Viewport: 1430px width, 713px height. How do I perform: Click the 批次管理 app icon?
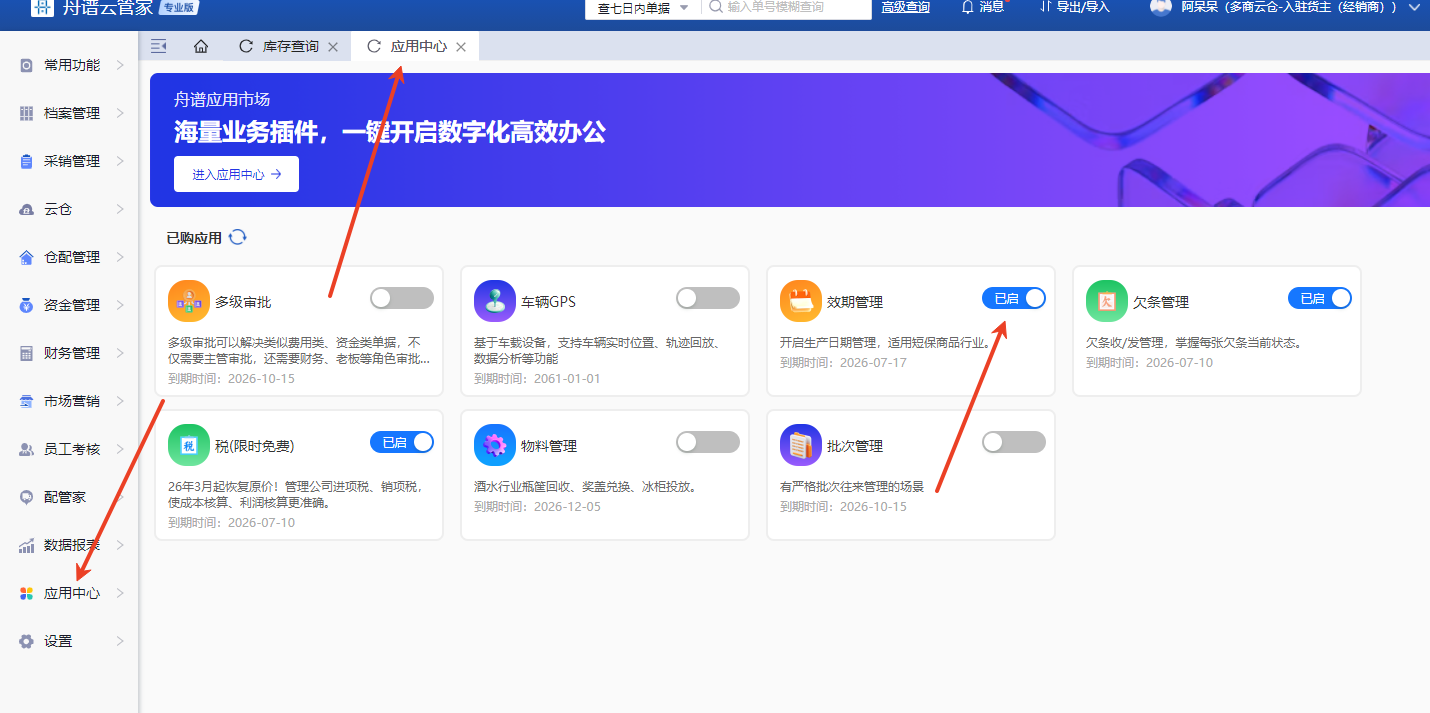point(800,445)
